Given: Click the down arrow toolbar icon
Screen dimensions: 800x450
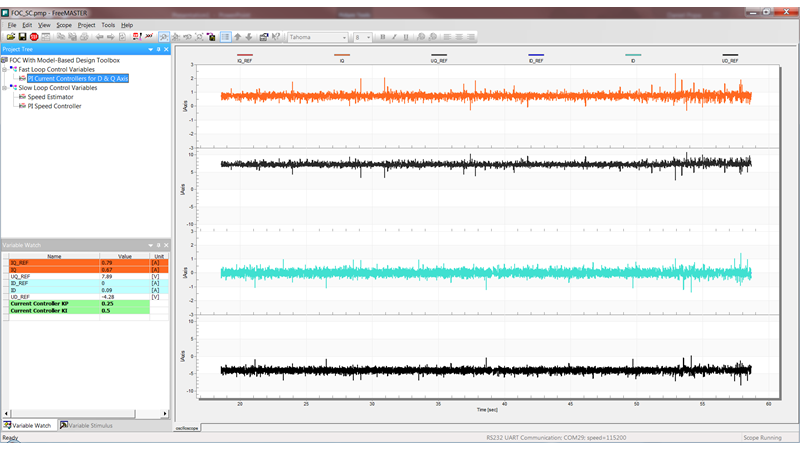Looking at the screenshot, I should [x=249, y=37].
